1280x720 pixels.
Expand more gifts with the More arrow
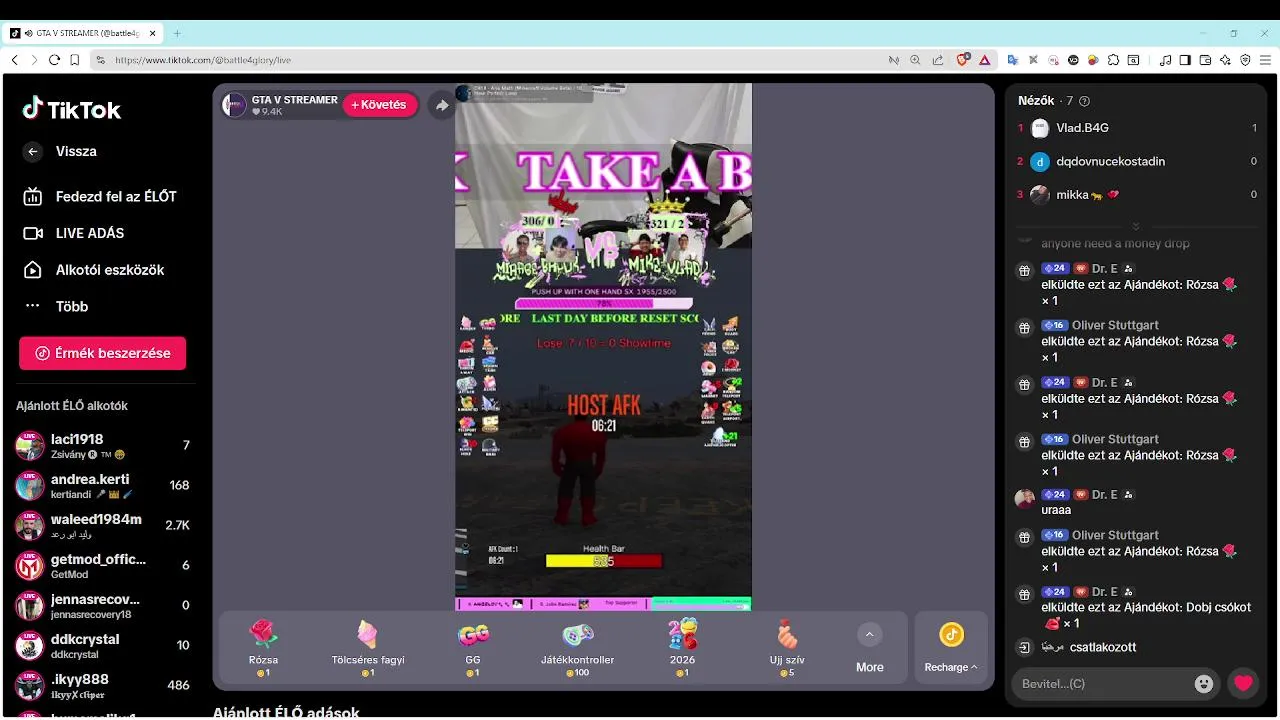click(x=869, y=635)
